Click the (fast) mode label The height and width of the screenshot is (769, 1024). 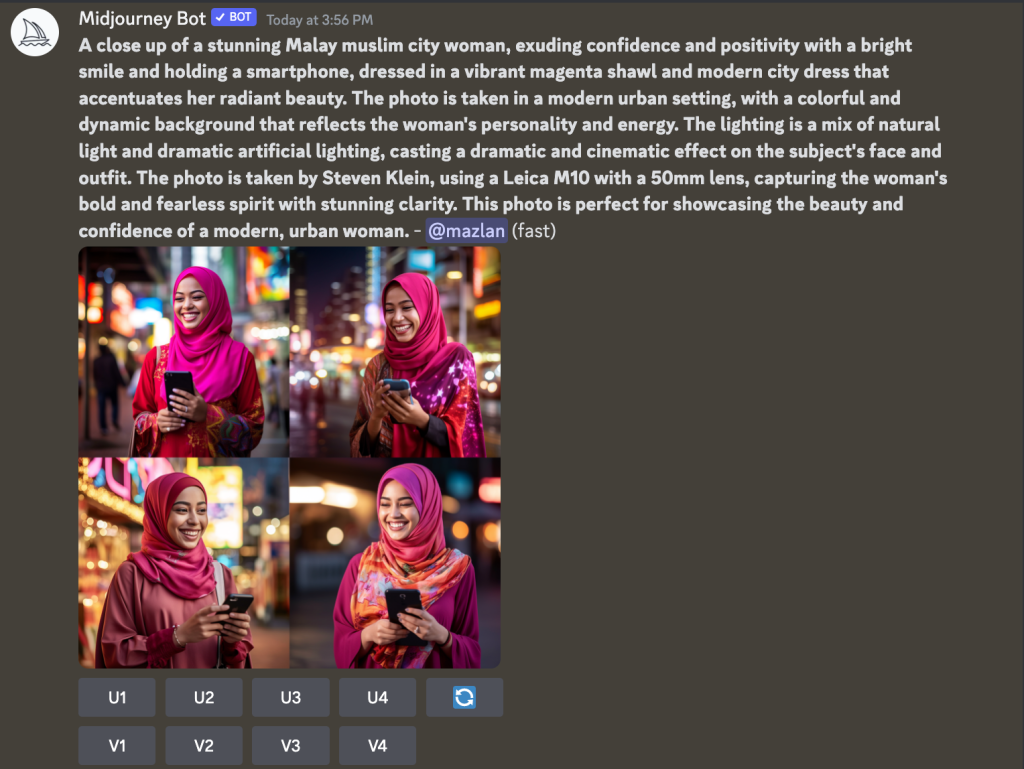click(x=534, y=230)
